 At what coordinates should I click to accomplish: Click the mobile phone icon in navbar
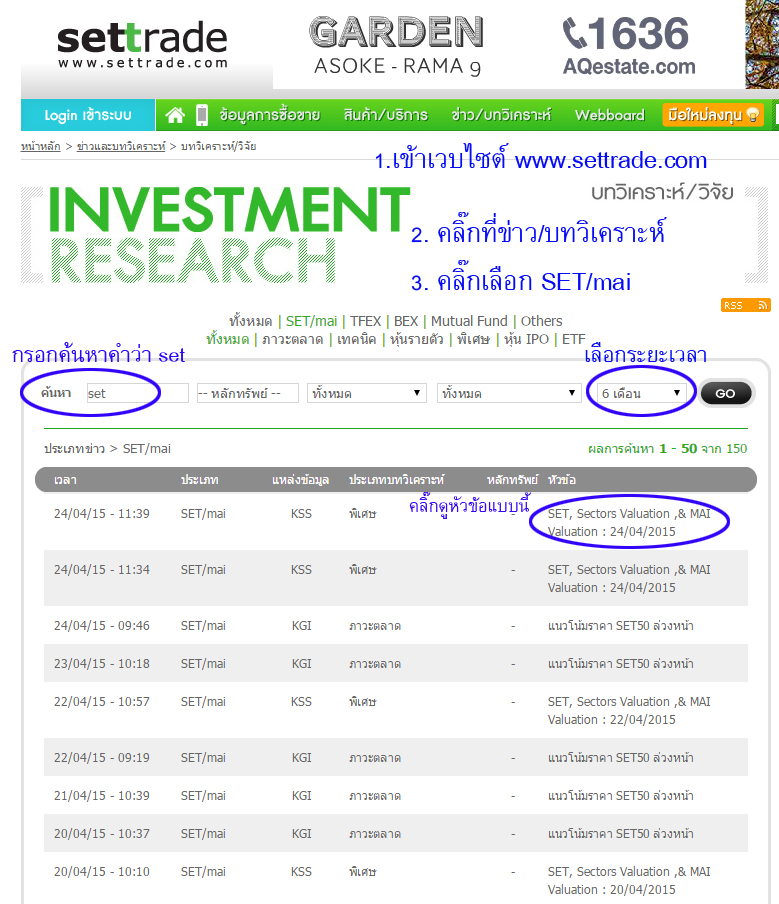pos(201,115)
